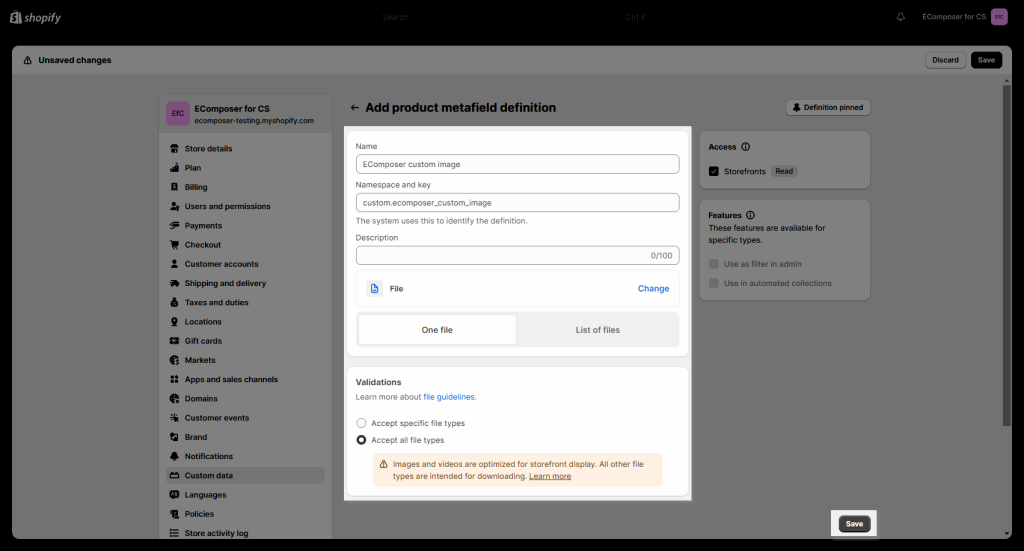Click the top Search bar
The image size is (1024, 551).
[512, 17]
